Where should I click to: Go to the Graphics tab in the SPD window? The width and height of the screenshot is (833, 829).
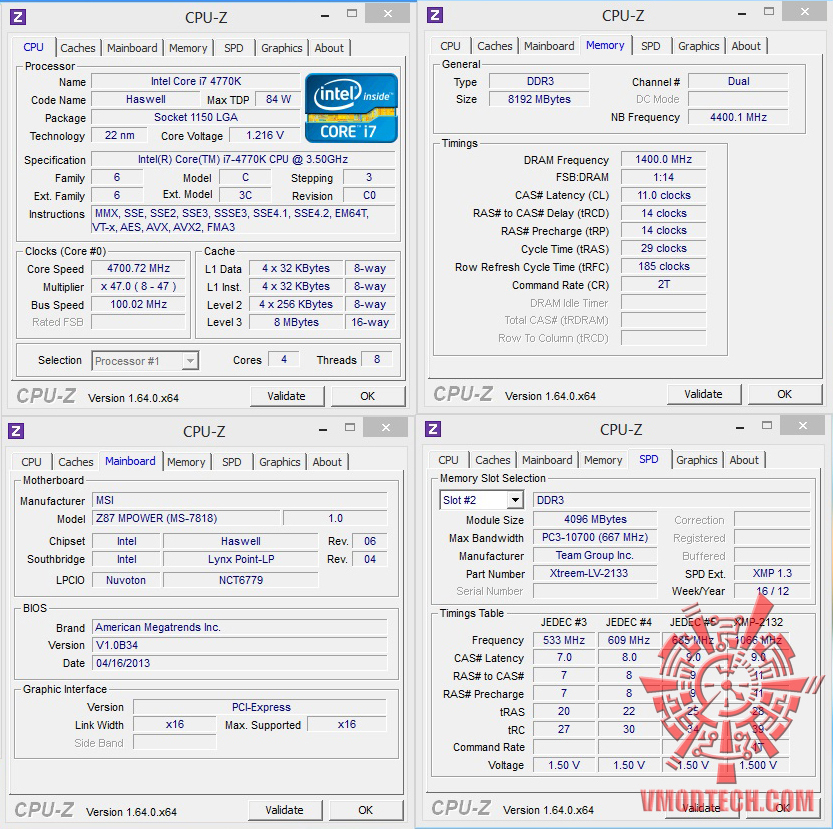click(x=696, y=460)
